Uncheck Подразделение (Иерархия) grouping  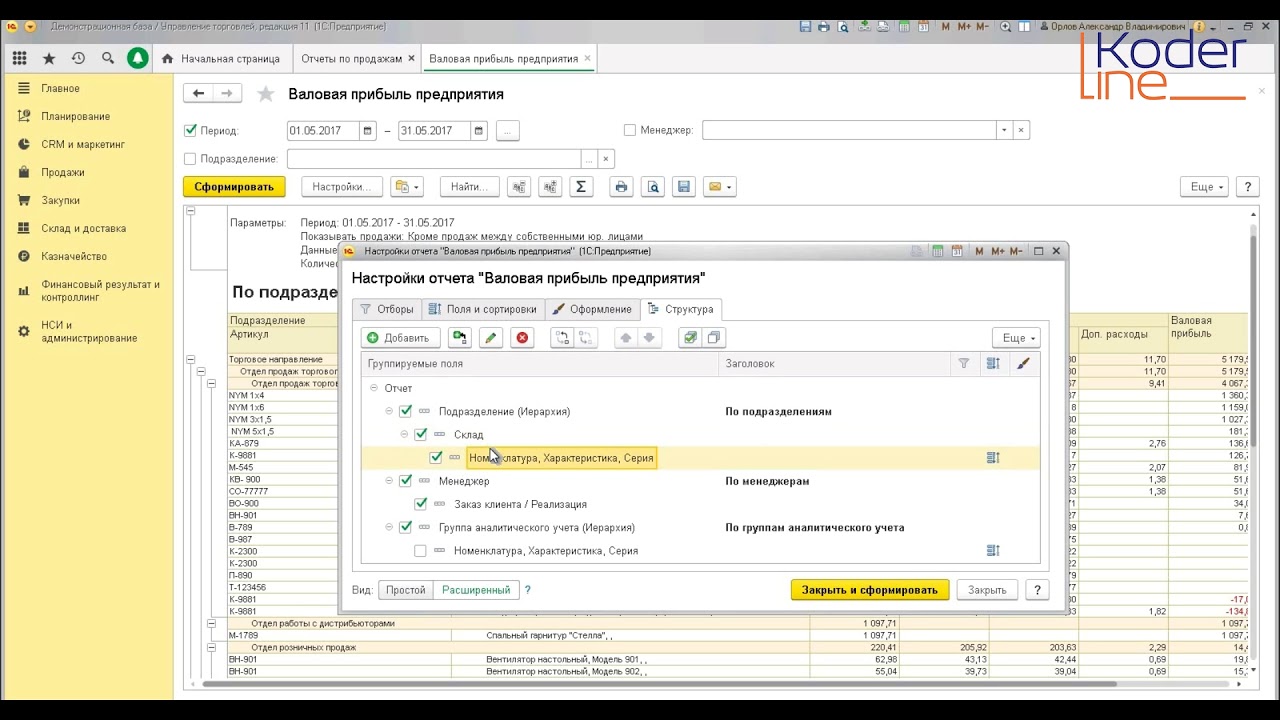(x=405, y=411)
